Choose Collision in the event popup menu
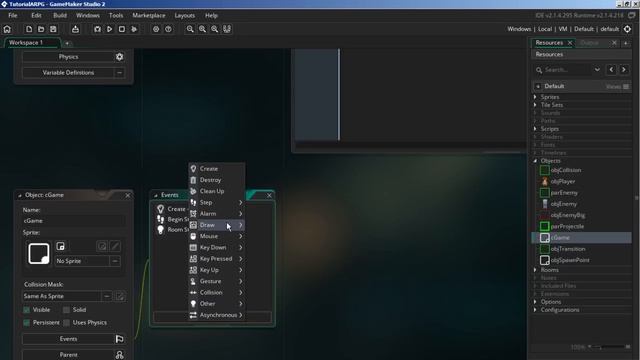The image size is (640, 360). point(217,293)
